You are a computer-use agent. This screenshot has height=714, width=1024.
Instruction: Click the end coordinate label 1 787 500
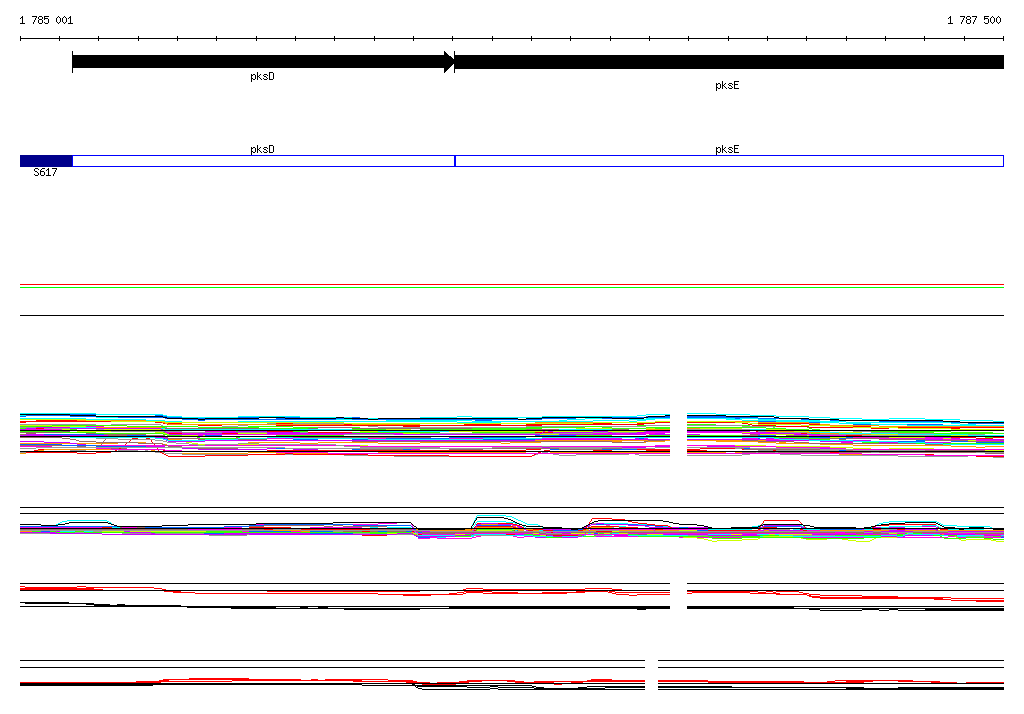[x=974, y=20]
